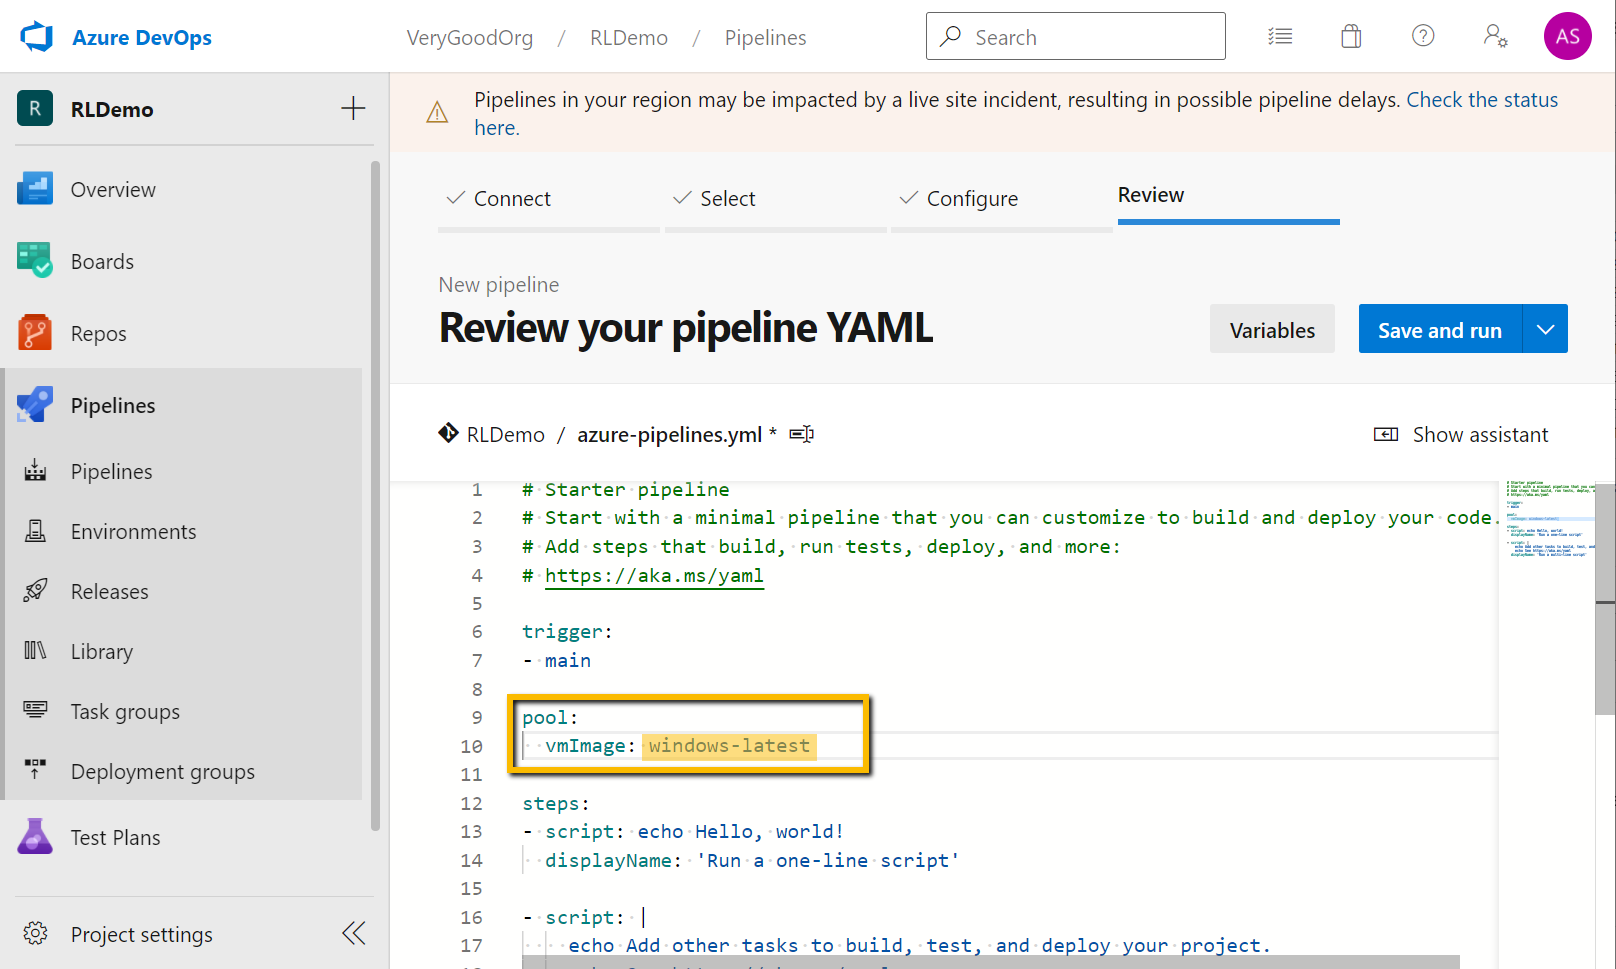Open the Check the status link
Screen dimensions: 1616x969
pos(1482,100)
